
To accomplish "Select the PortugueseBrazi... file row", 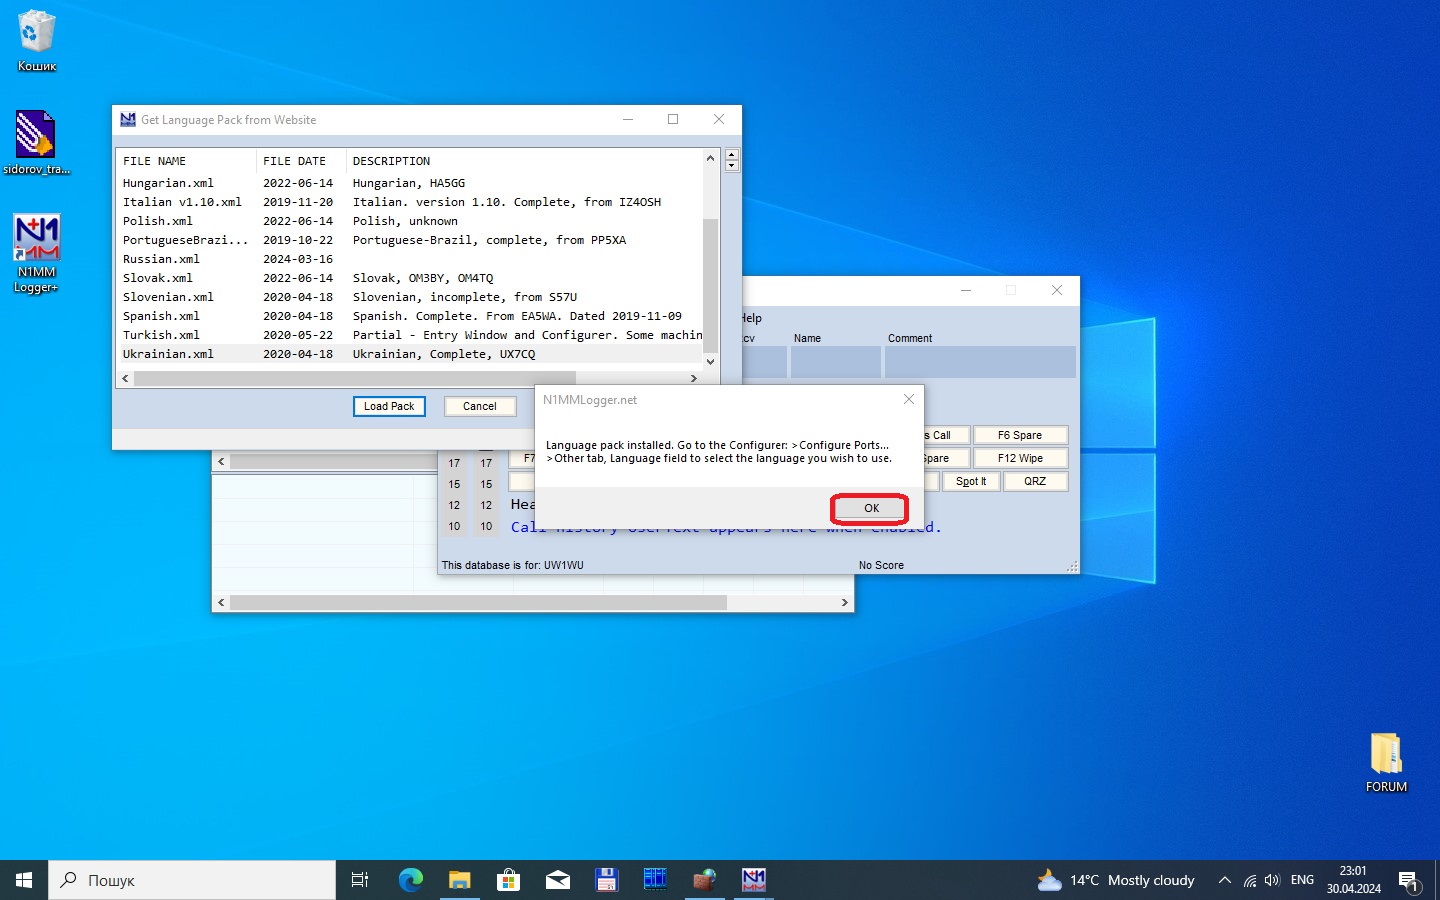I will tap(410, 240).
